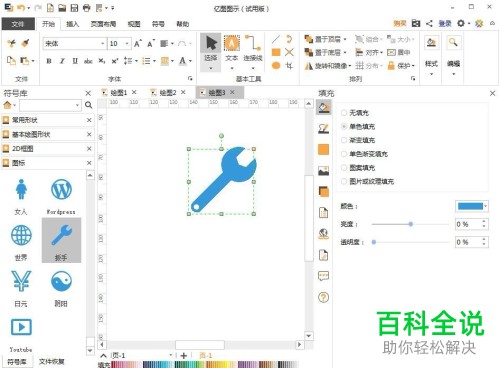Select the 选择 pointer tool
This screenshot has height=368, width=500.
coord(210,52)
